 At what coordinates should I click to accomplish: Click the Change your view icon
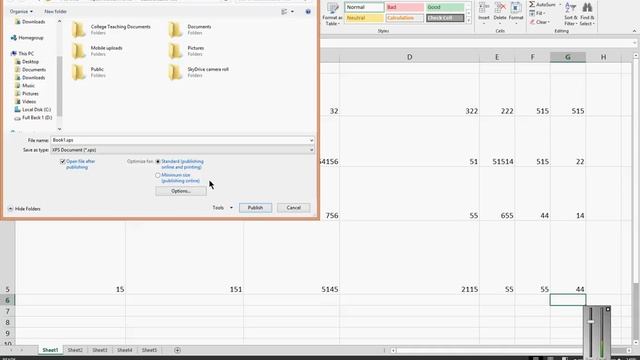pos(284,11)
